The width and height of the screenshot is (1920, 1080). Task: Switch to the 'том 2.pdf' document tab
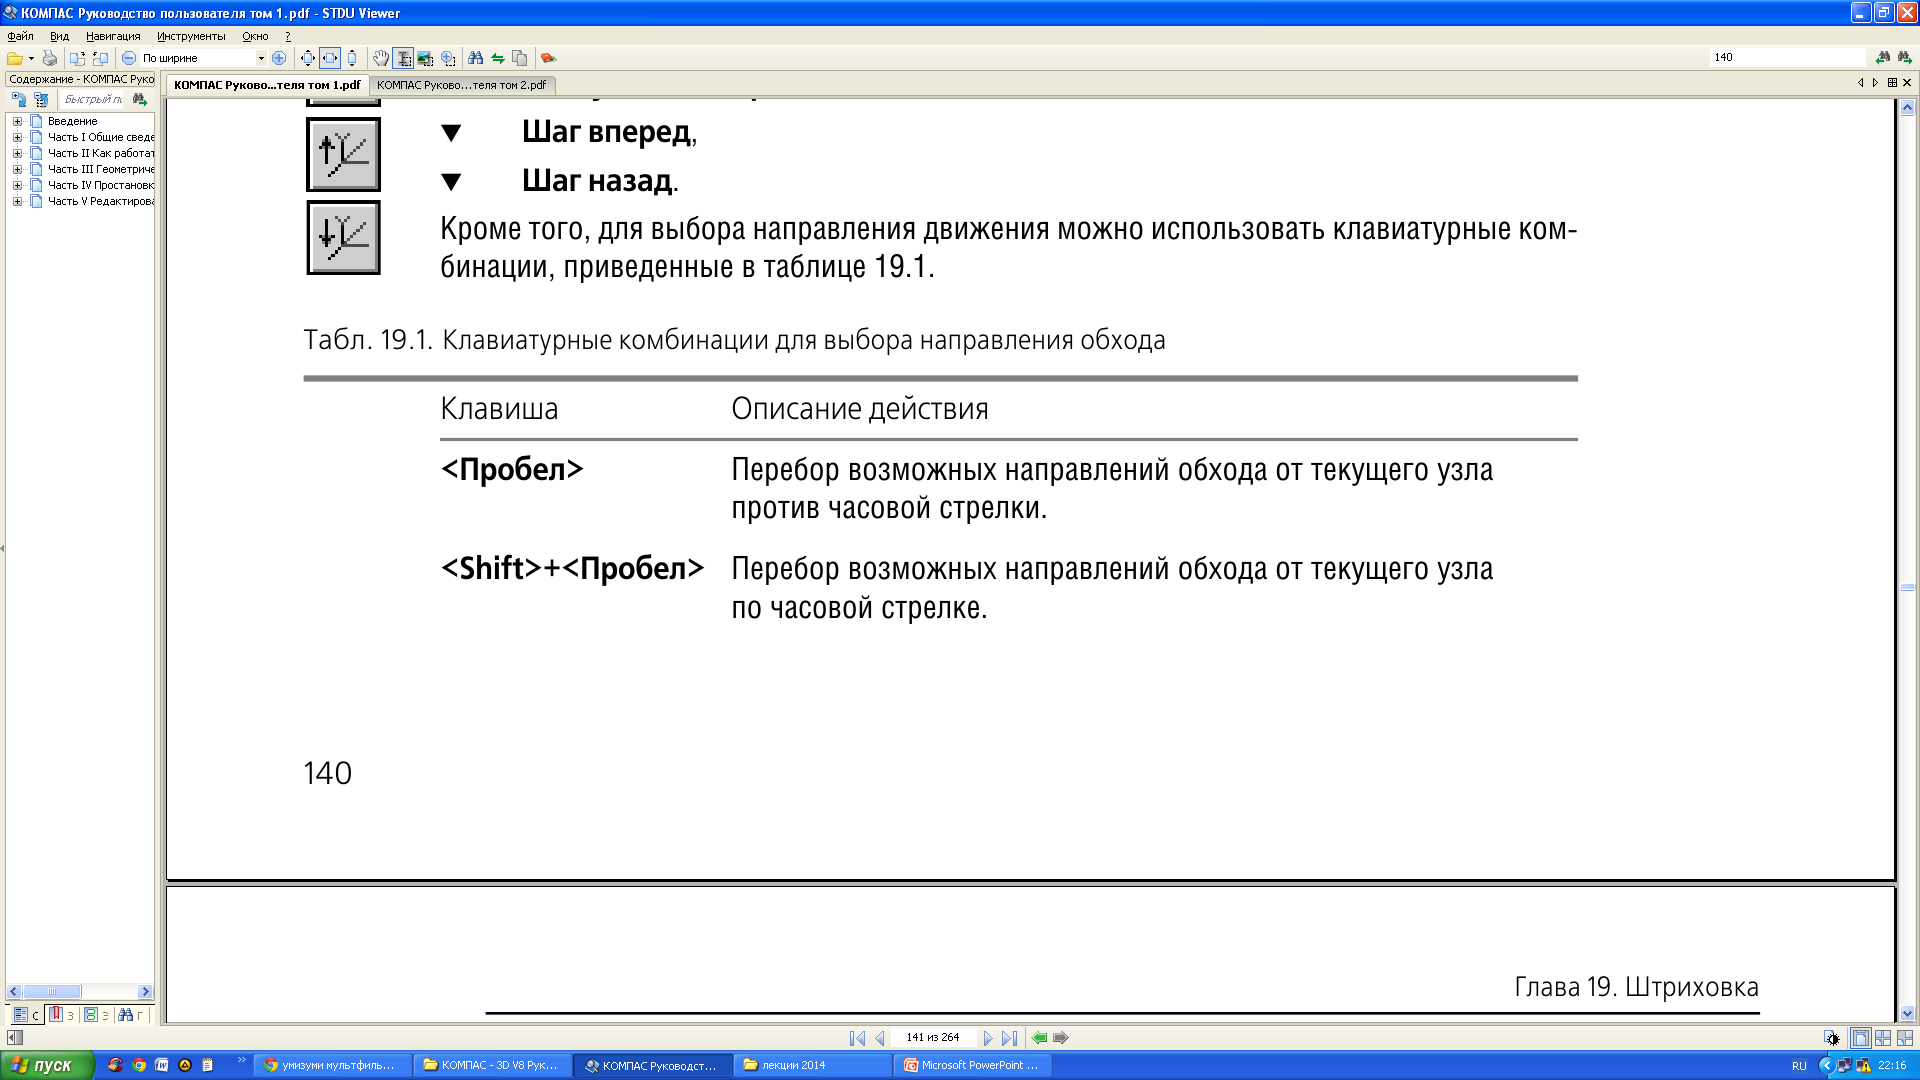pyautogui.click(x=462, y=85)
